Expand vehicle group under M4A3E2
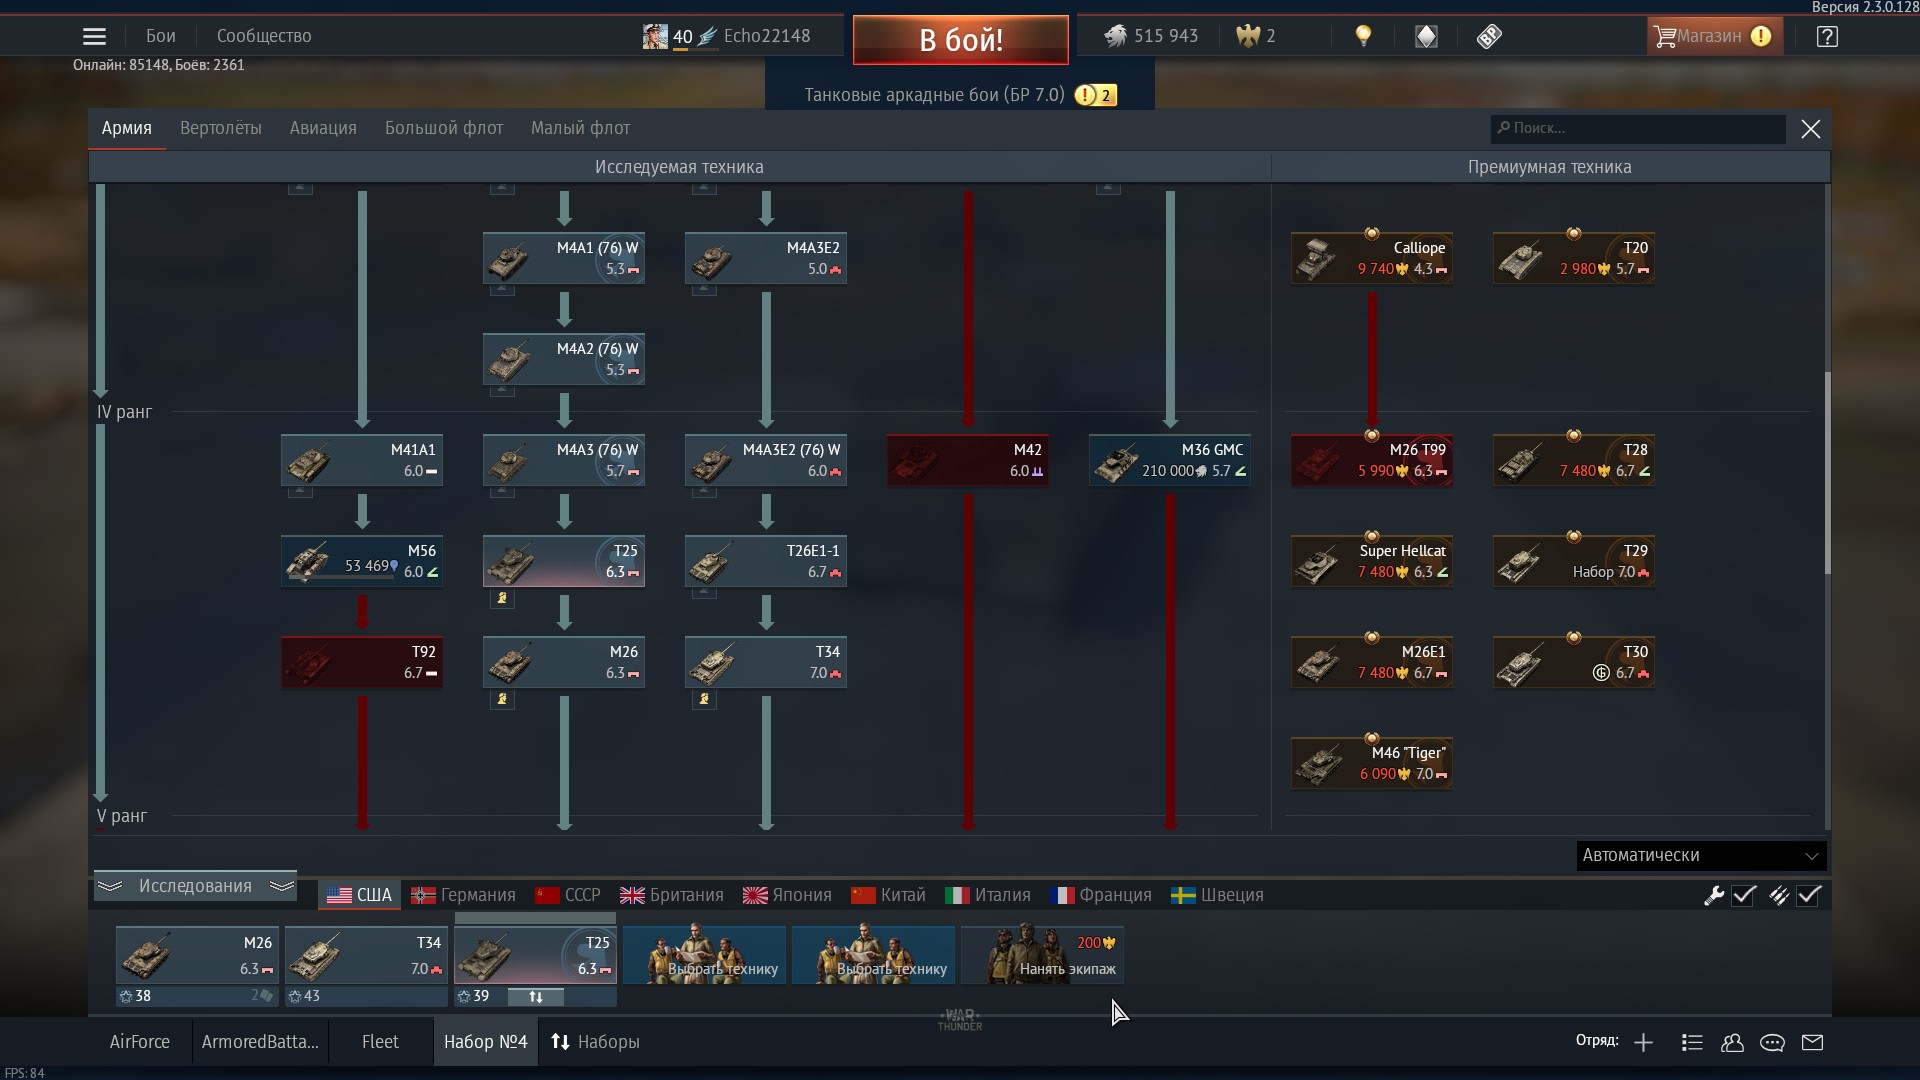This screenshot has width=1920, height=1080. (x=704, y=290)
